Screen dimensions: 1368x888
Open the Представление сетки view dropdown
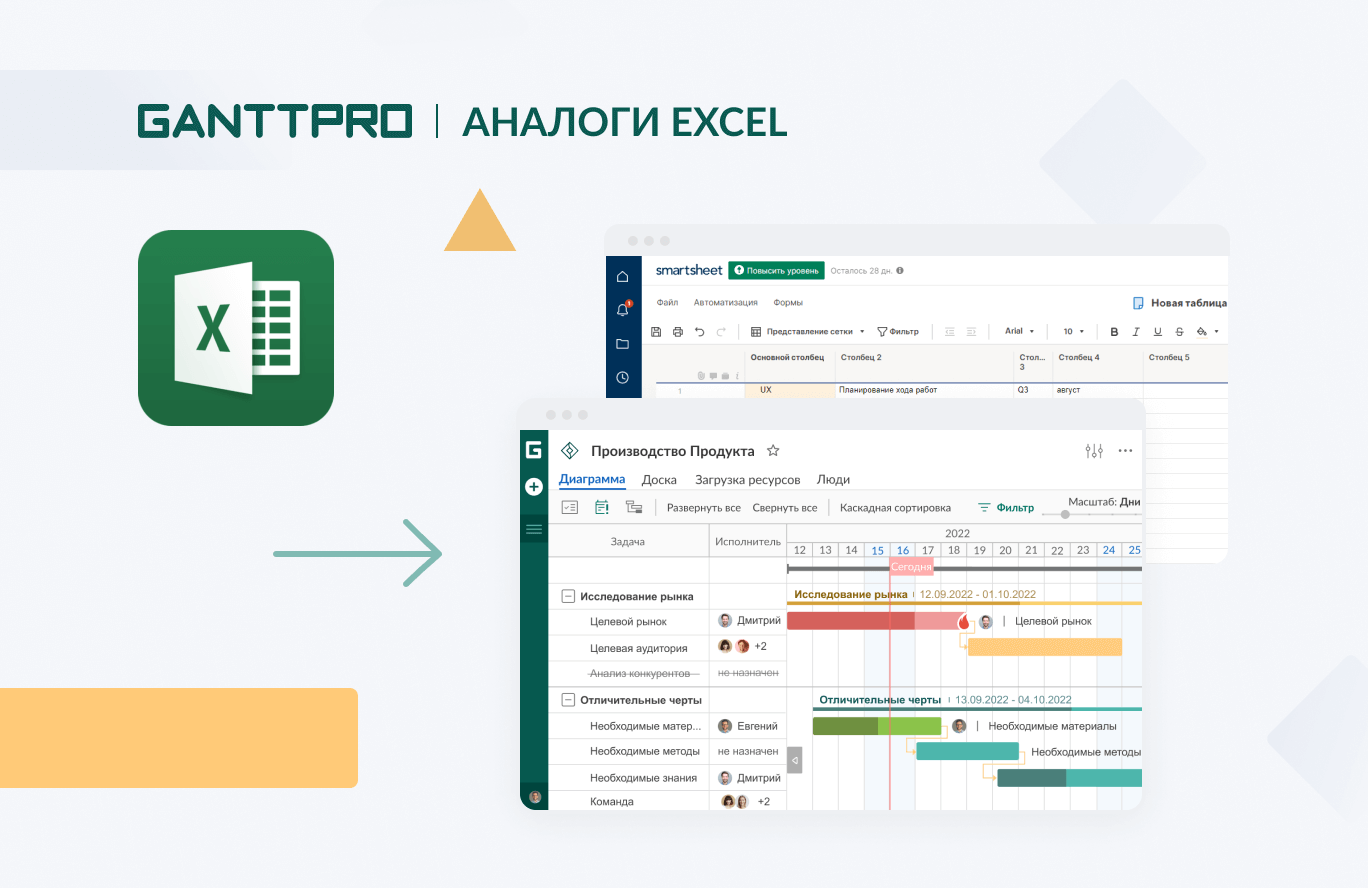pyautogui.click(x=808, y=331)
